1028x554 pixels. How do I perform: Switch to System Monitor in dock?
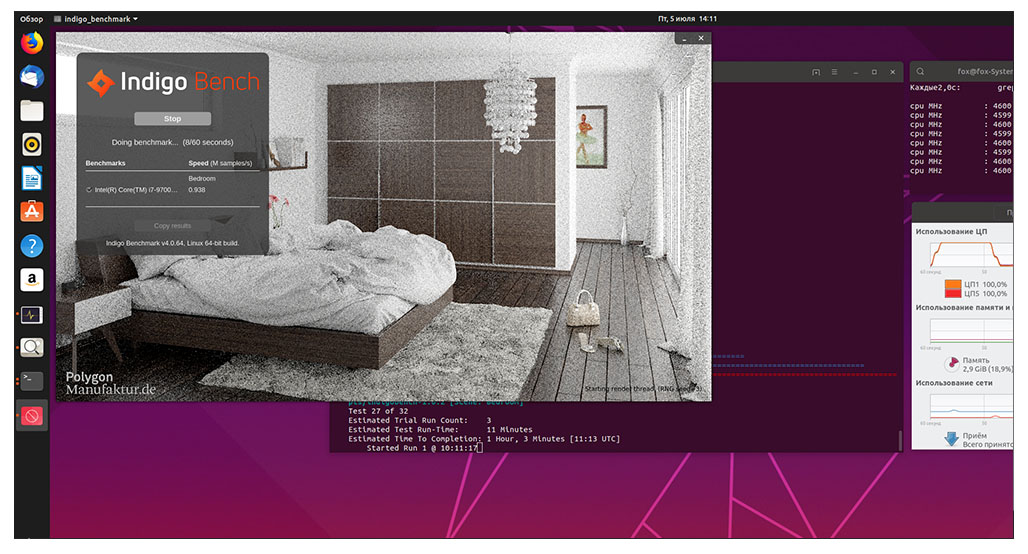pyautogui.click(x=31, y=315)
